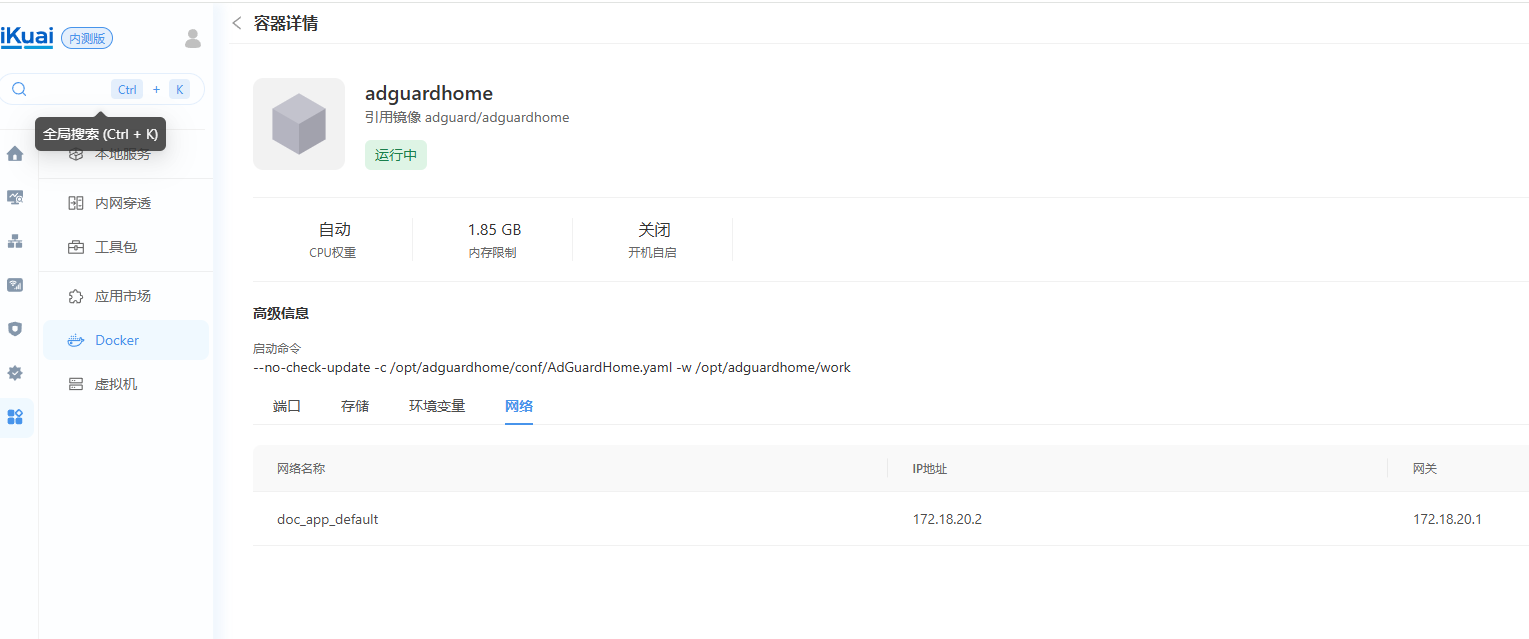Click the icon beside 内网穿透
Viewport: 1529px width, 639px height.
76,203
